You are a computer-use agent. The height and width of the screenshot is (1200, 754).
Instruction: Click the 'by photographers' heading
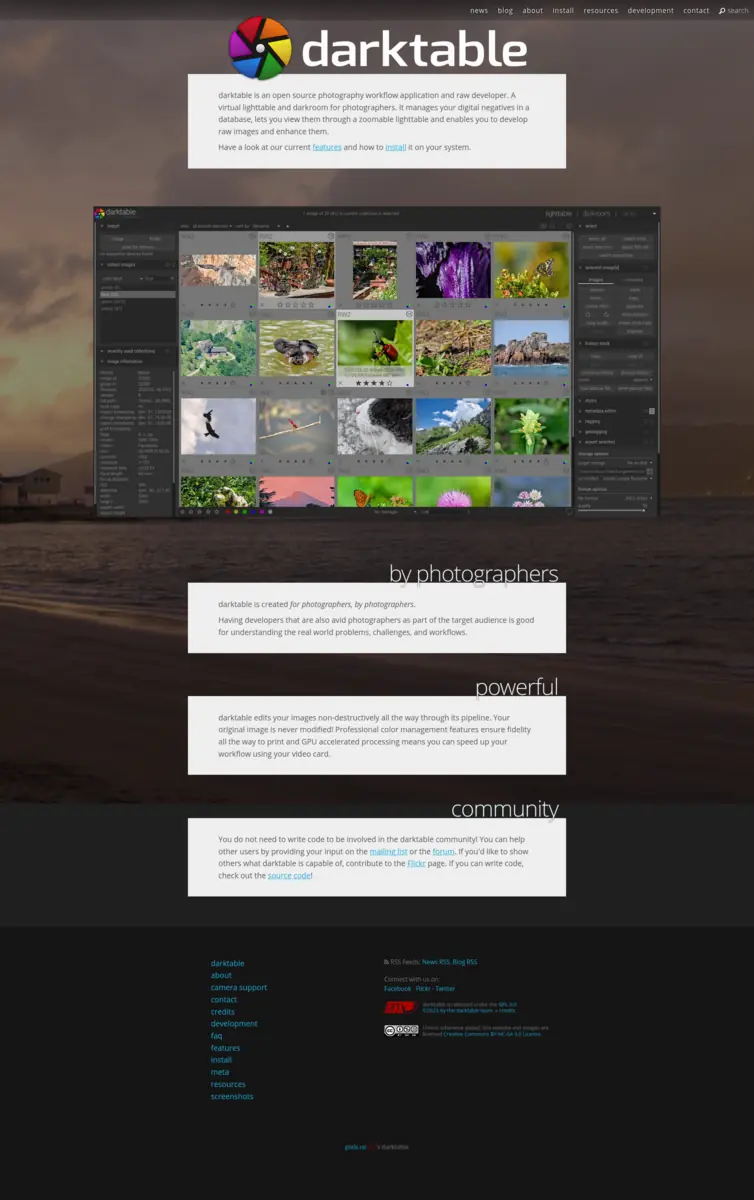click(474, 573)
